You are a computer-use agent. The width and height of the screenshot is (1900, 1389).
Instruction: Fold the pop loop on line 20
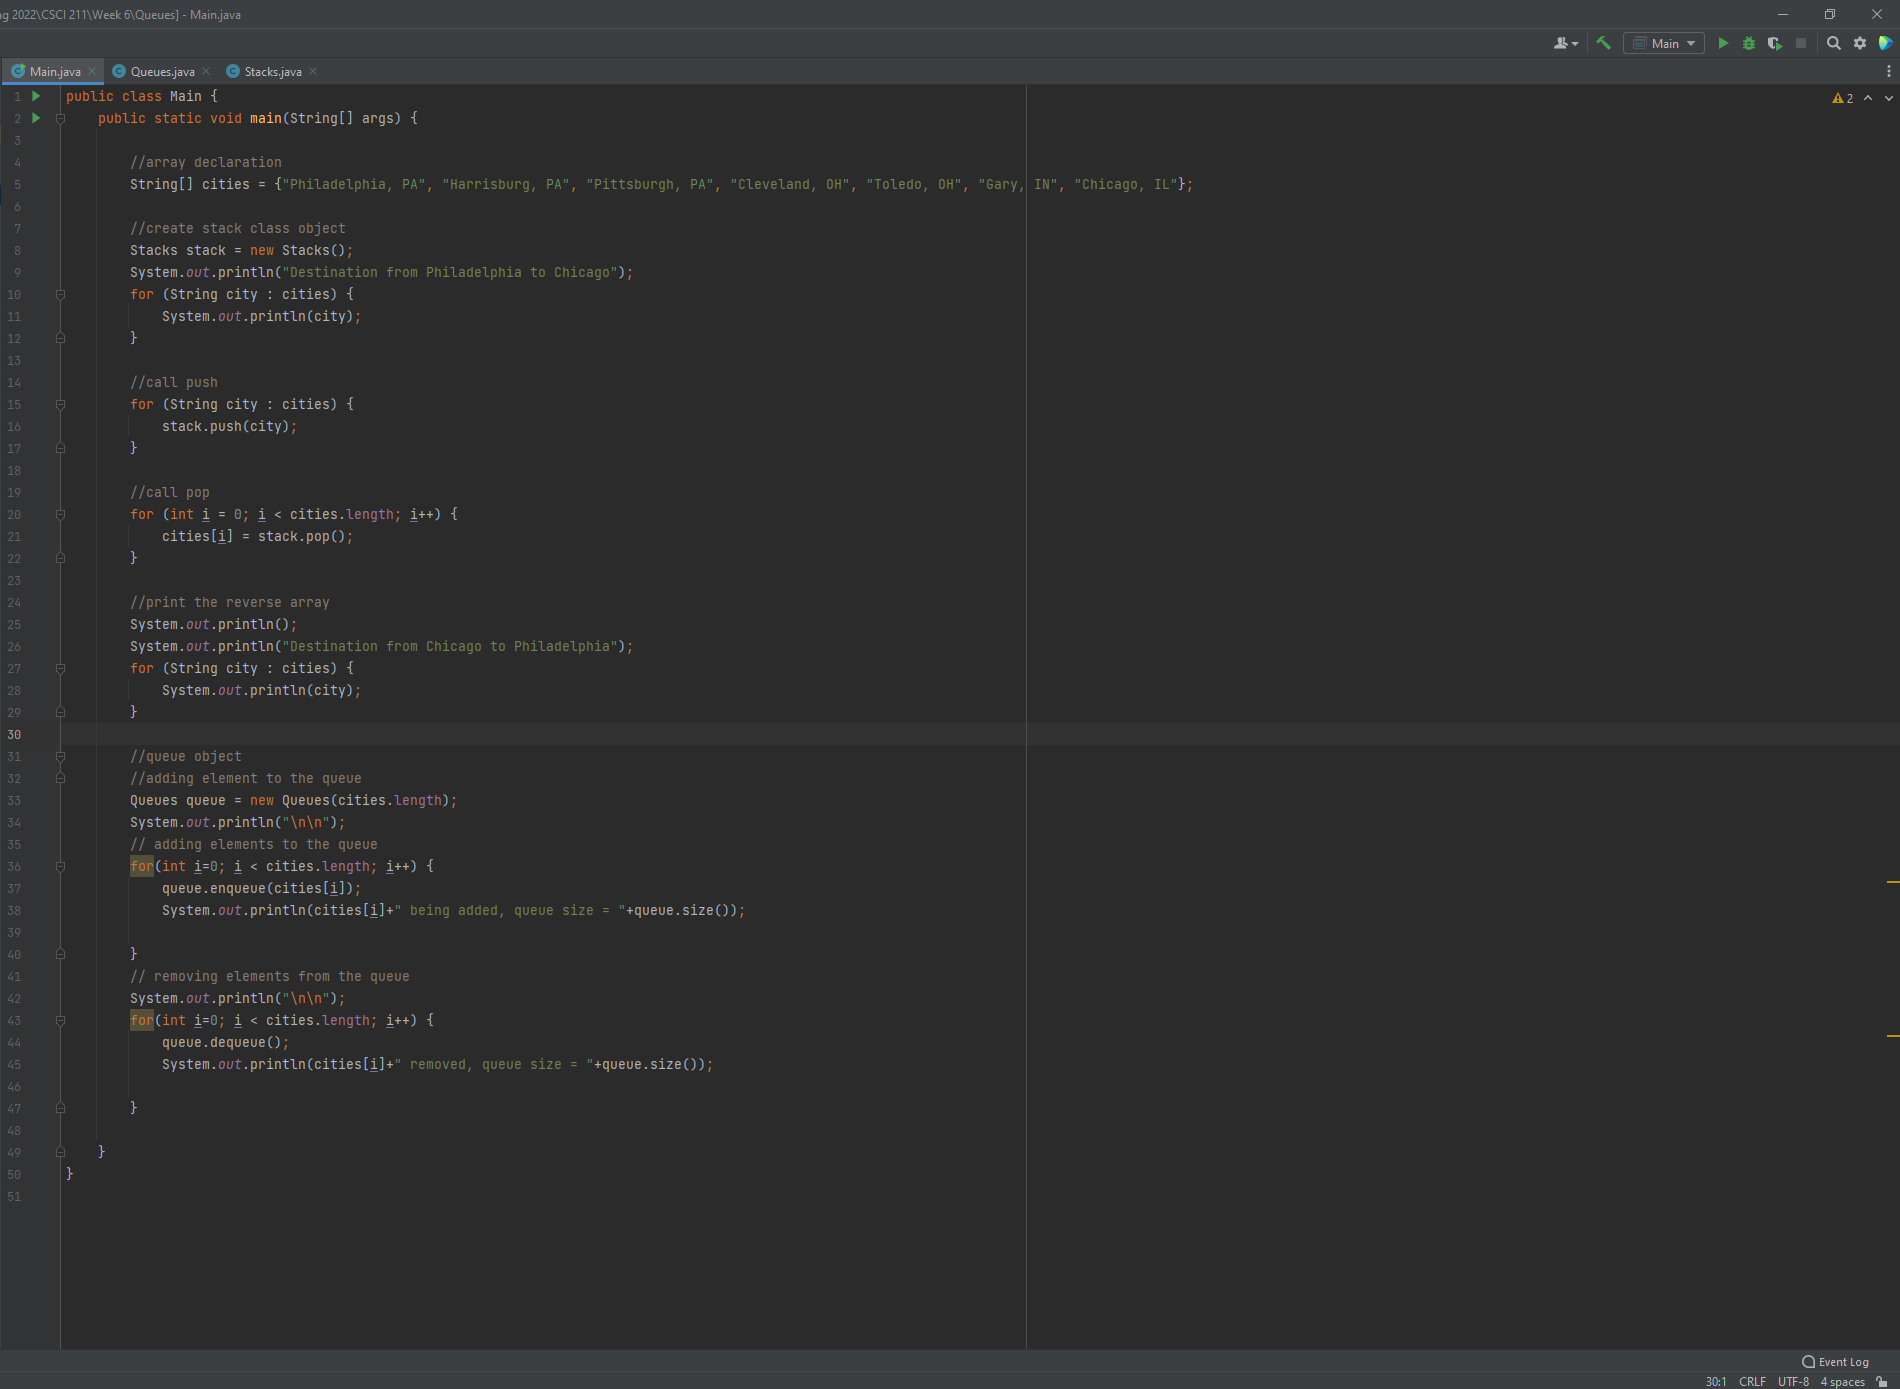(60, 514)
